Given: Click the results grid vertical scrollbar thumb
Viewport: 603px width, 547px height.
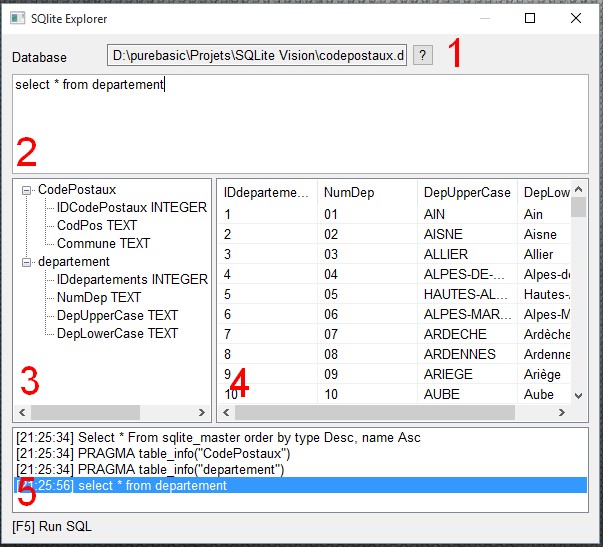Looking at the screenshot, I should [578, 207].
